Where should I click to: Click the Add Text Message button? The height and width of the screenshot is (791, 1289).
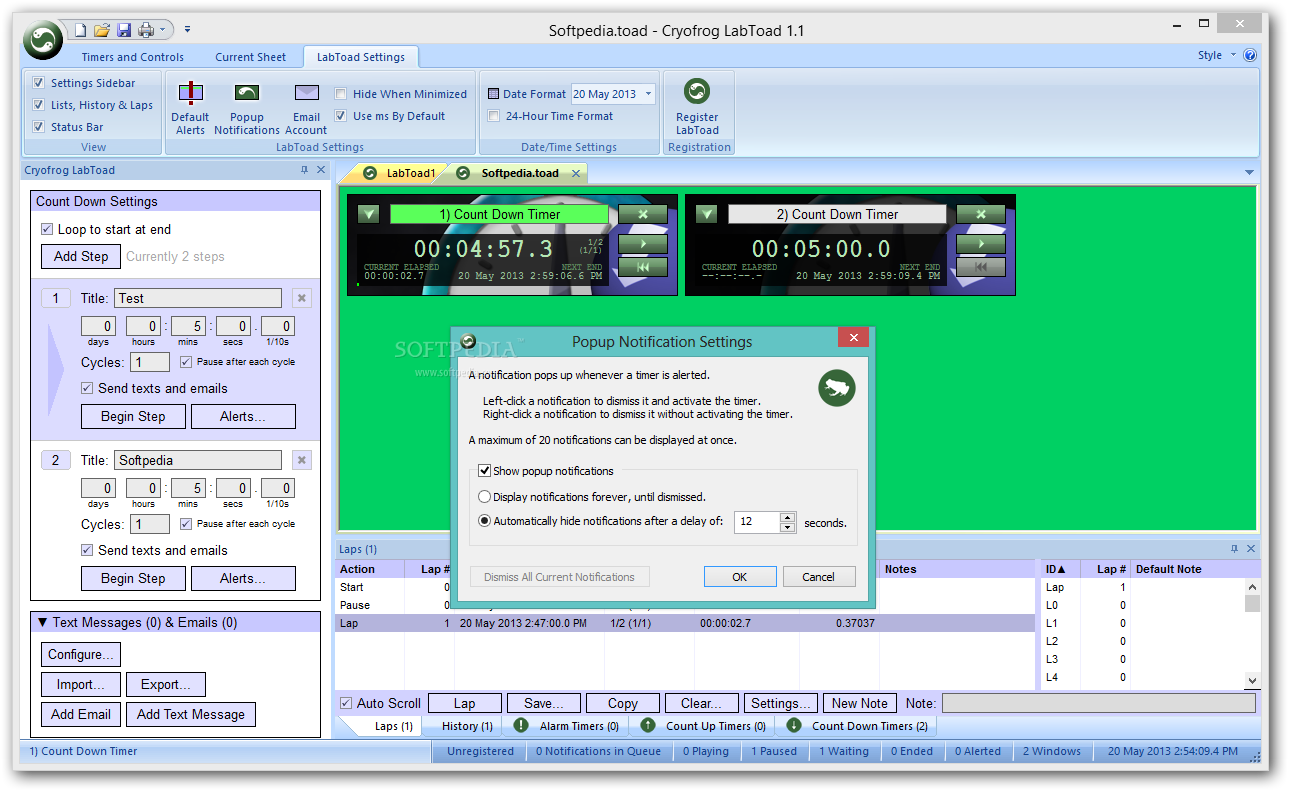click(191, 714)
